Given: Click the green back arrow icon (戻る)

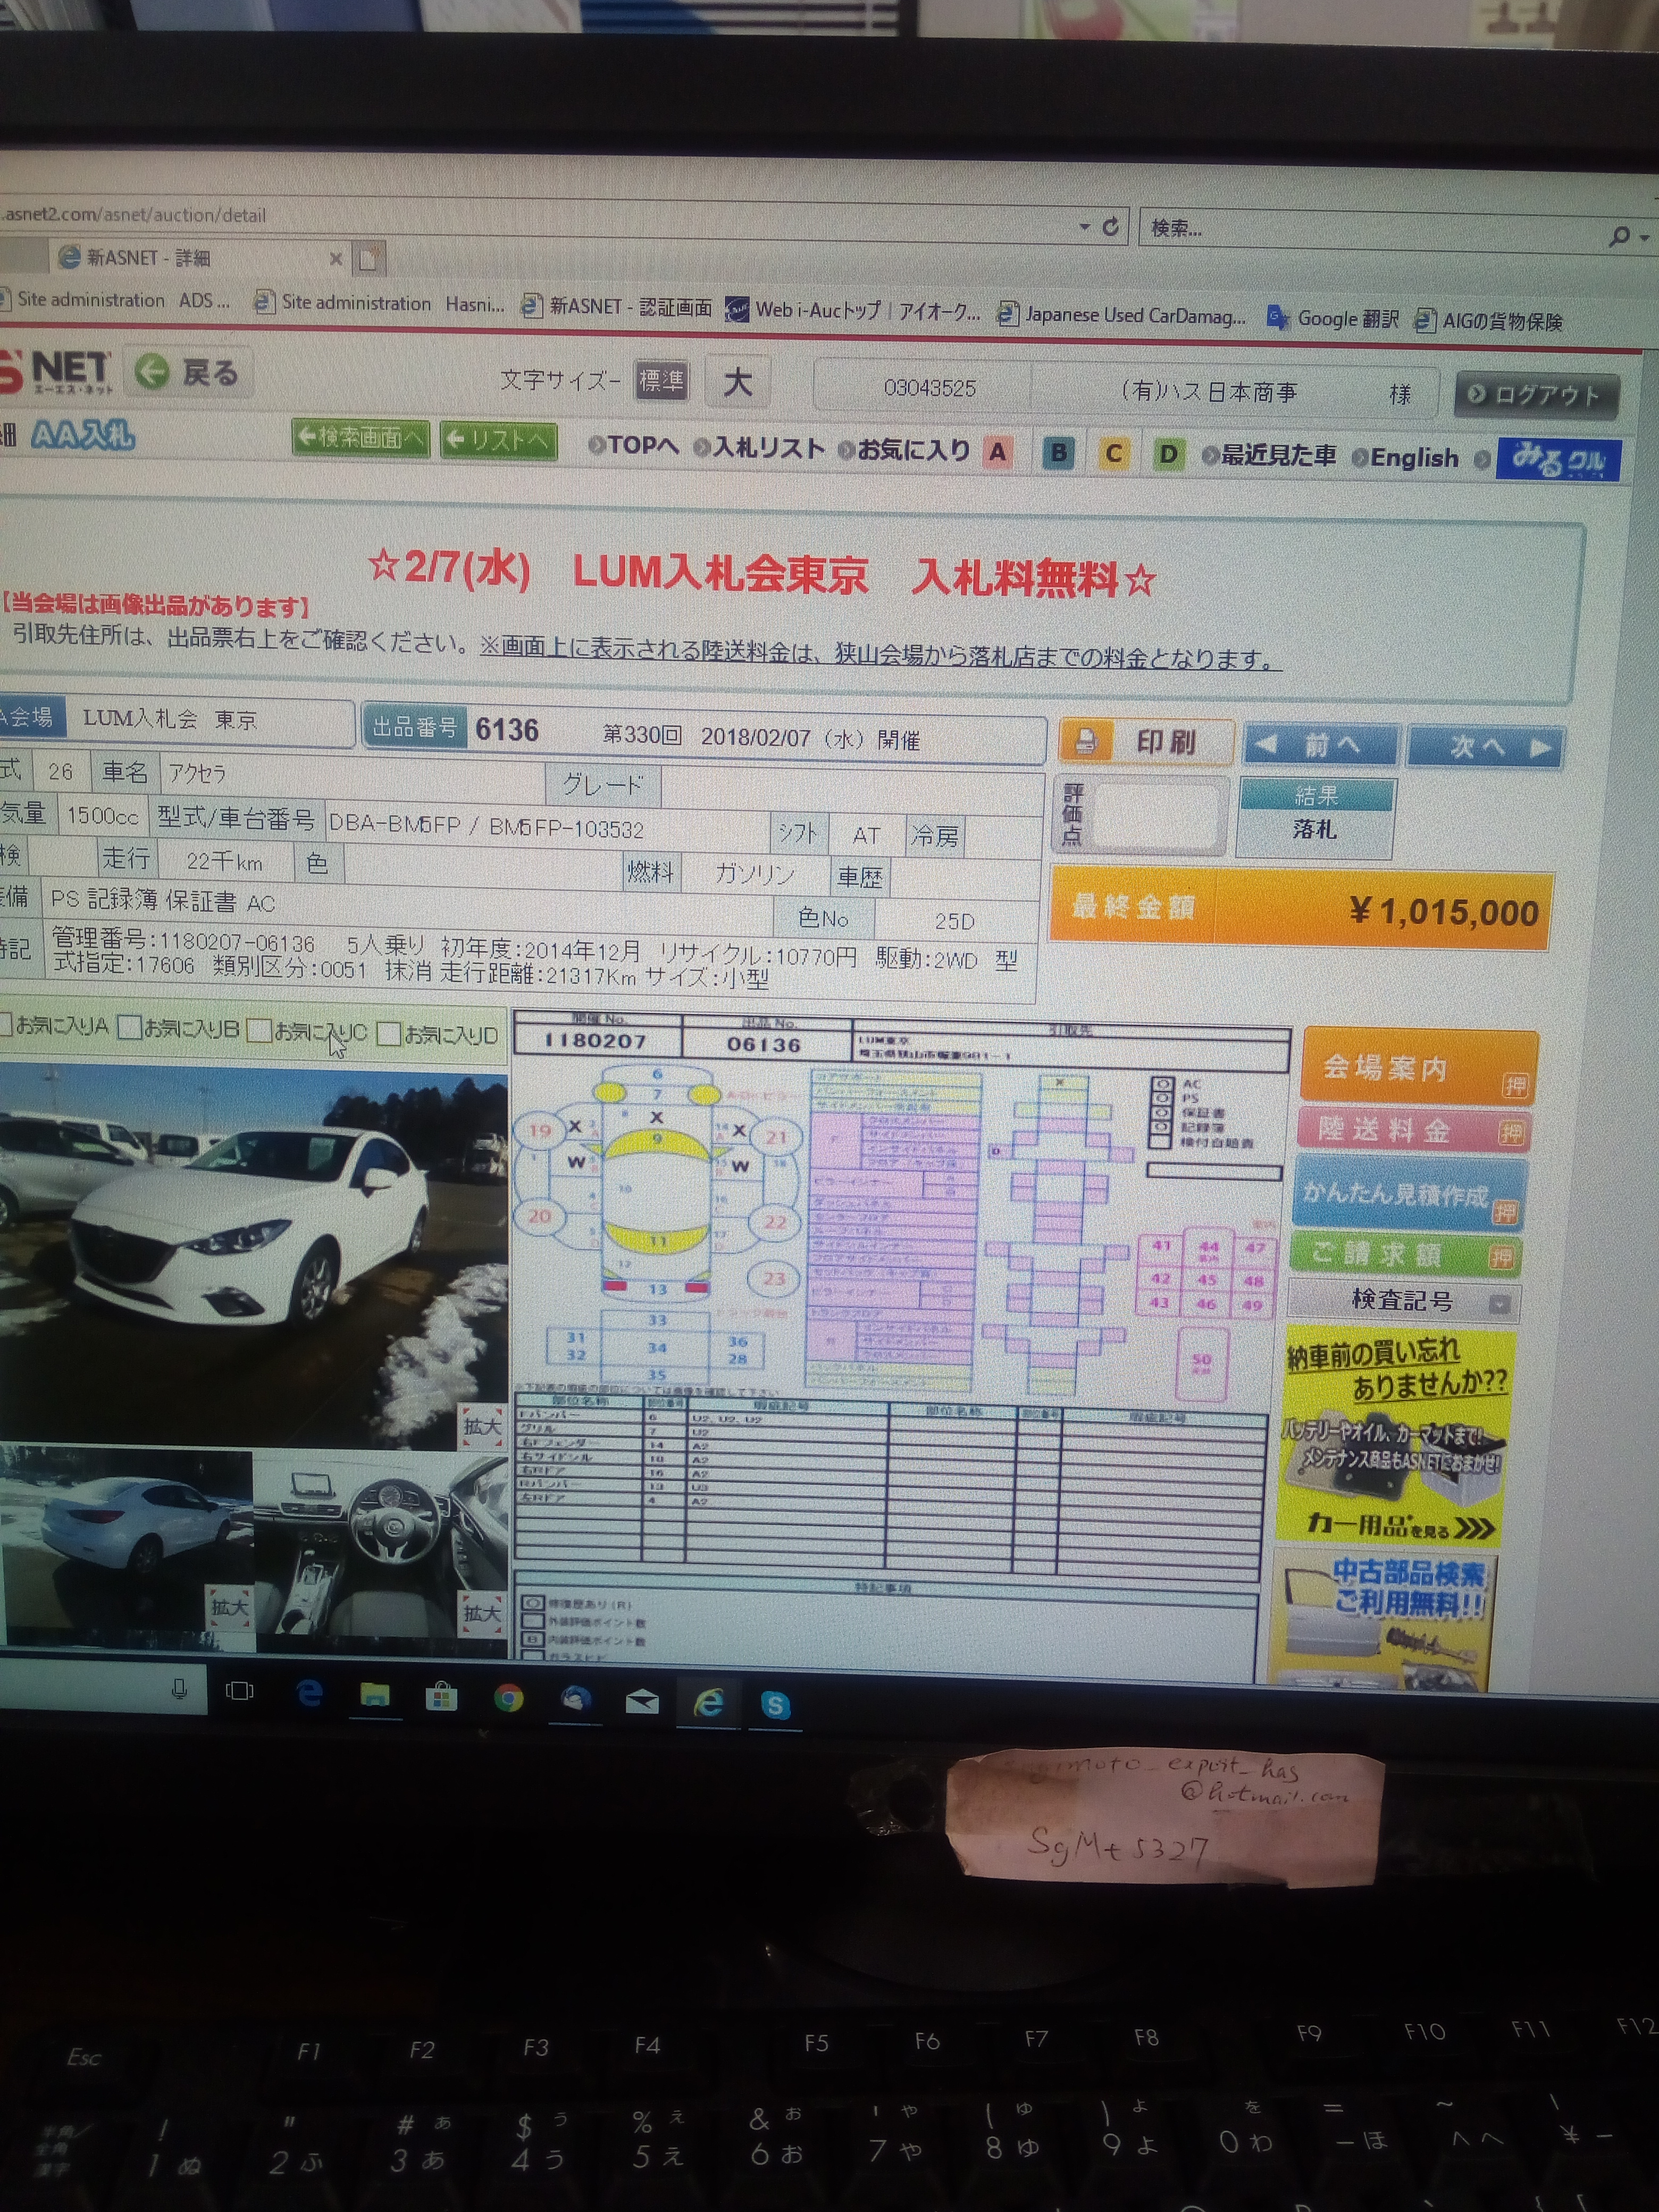Looking at the screenshot, I should [x=152, y=373].
